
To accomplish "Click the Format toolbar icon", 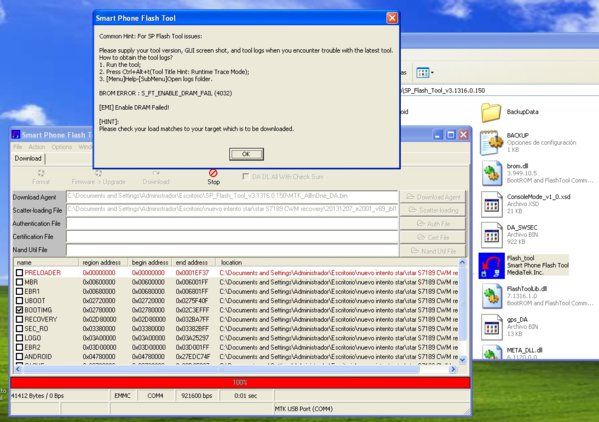I will pos(41,173).
